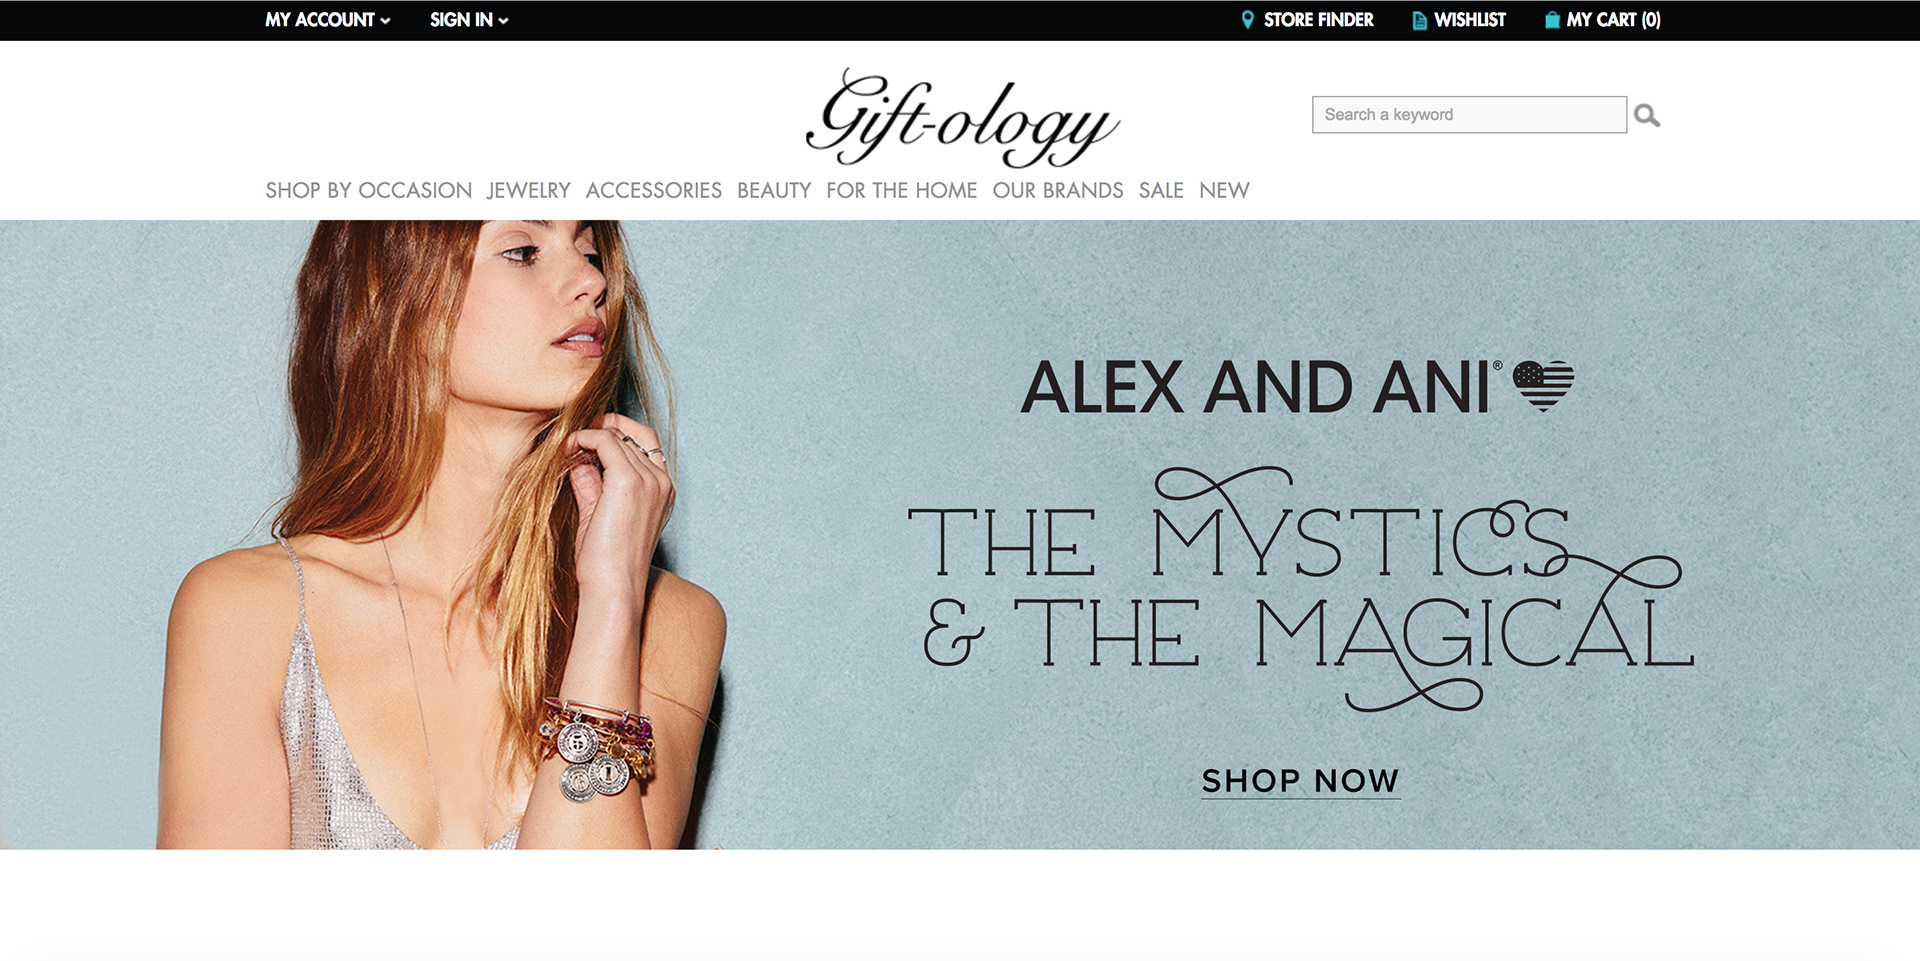Viewport: 1920px width, 961px height.
Task: Open the Jewelry menu
Action: (x=528, y=190)
